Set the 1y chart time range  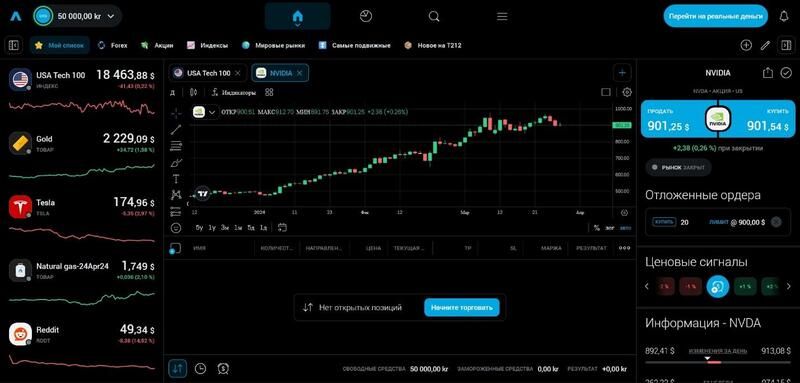(212, 228)
